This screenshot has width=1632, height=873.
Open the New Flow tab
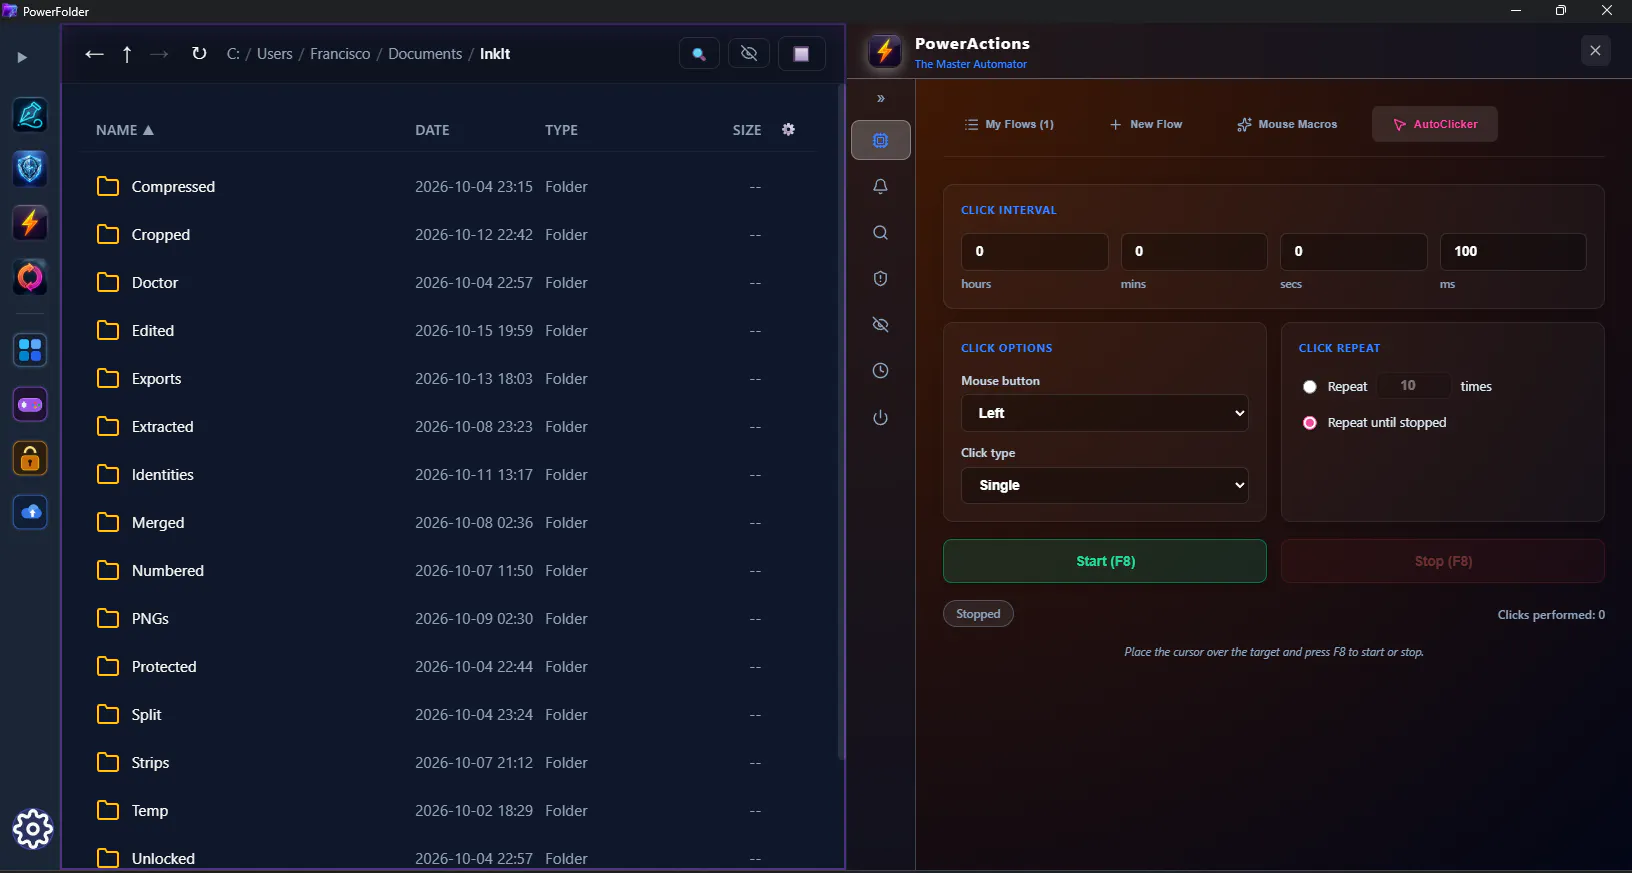(x=1146, y=124)
